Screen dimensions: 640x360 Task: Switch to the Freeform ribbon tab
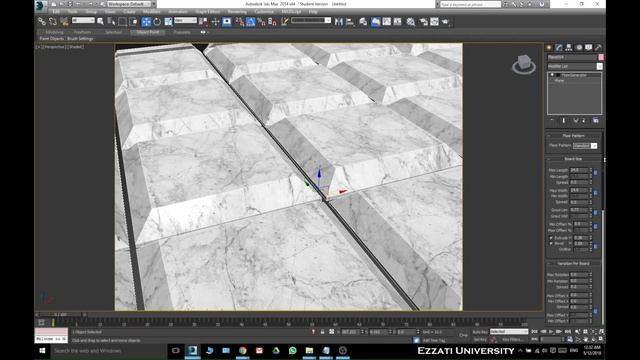click(x=82, y=32)
